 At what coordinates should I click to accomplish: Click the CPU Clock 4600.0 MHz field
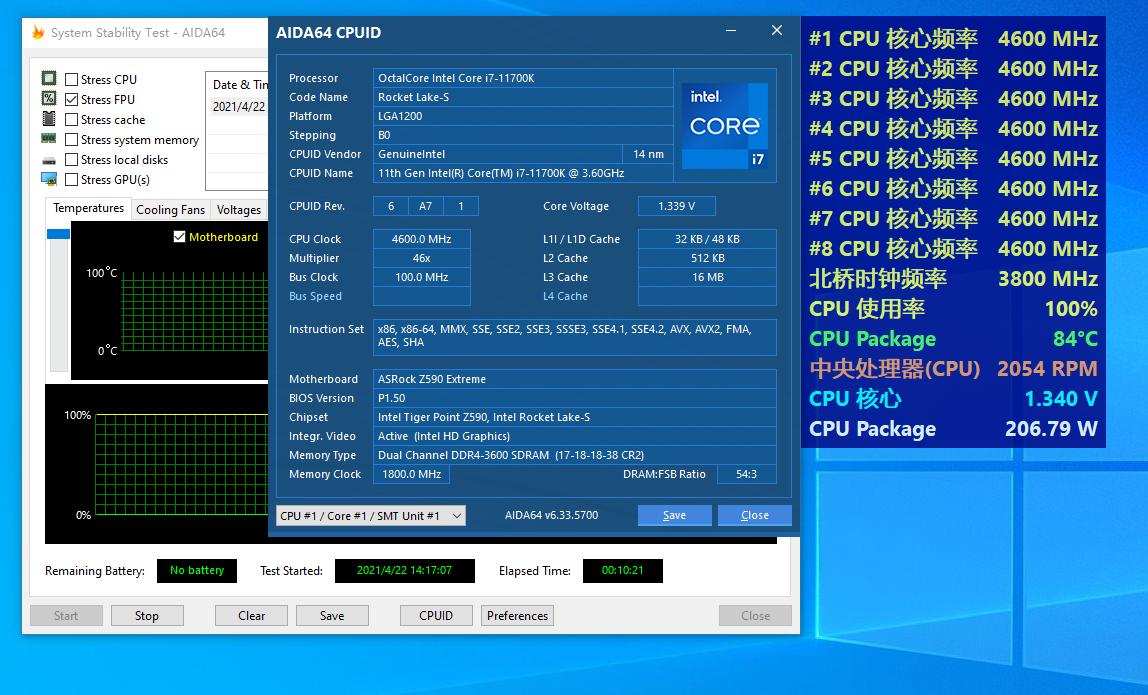422,239
